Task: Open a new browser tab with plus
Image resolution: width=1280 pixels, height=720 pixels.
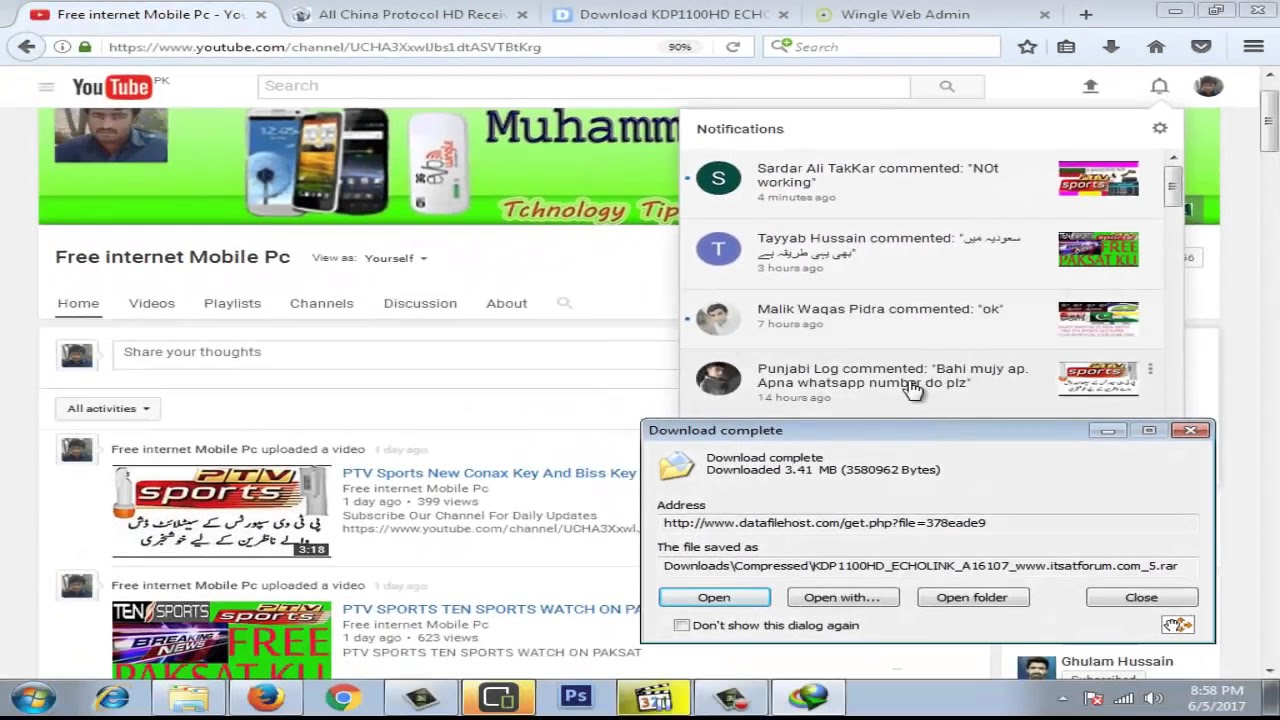Action: pos(1086,14)
